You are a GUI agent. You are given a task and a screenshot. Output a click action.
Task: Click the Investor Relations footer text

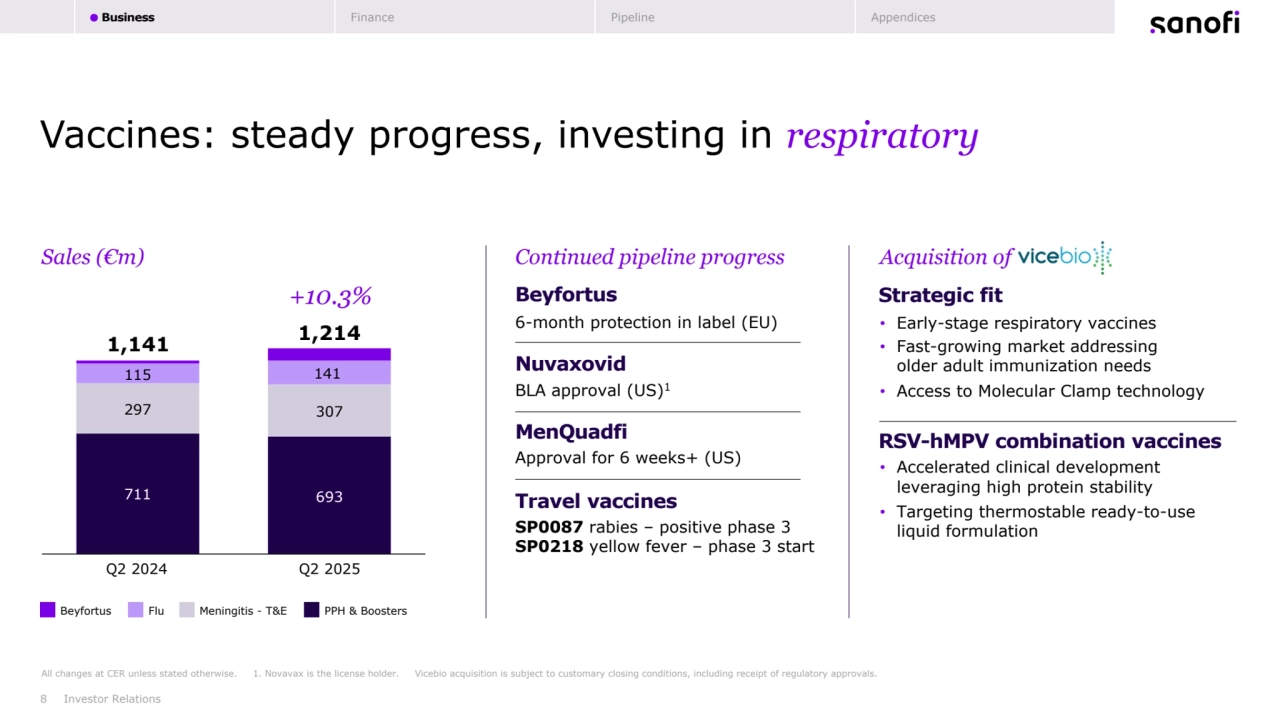click(112, 699)
